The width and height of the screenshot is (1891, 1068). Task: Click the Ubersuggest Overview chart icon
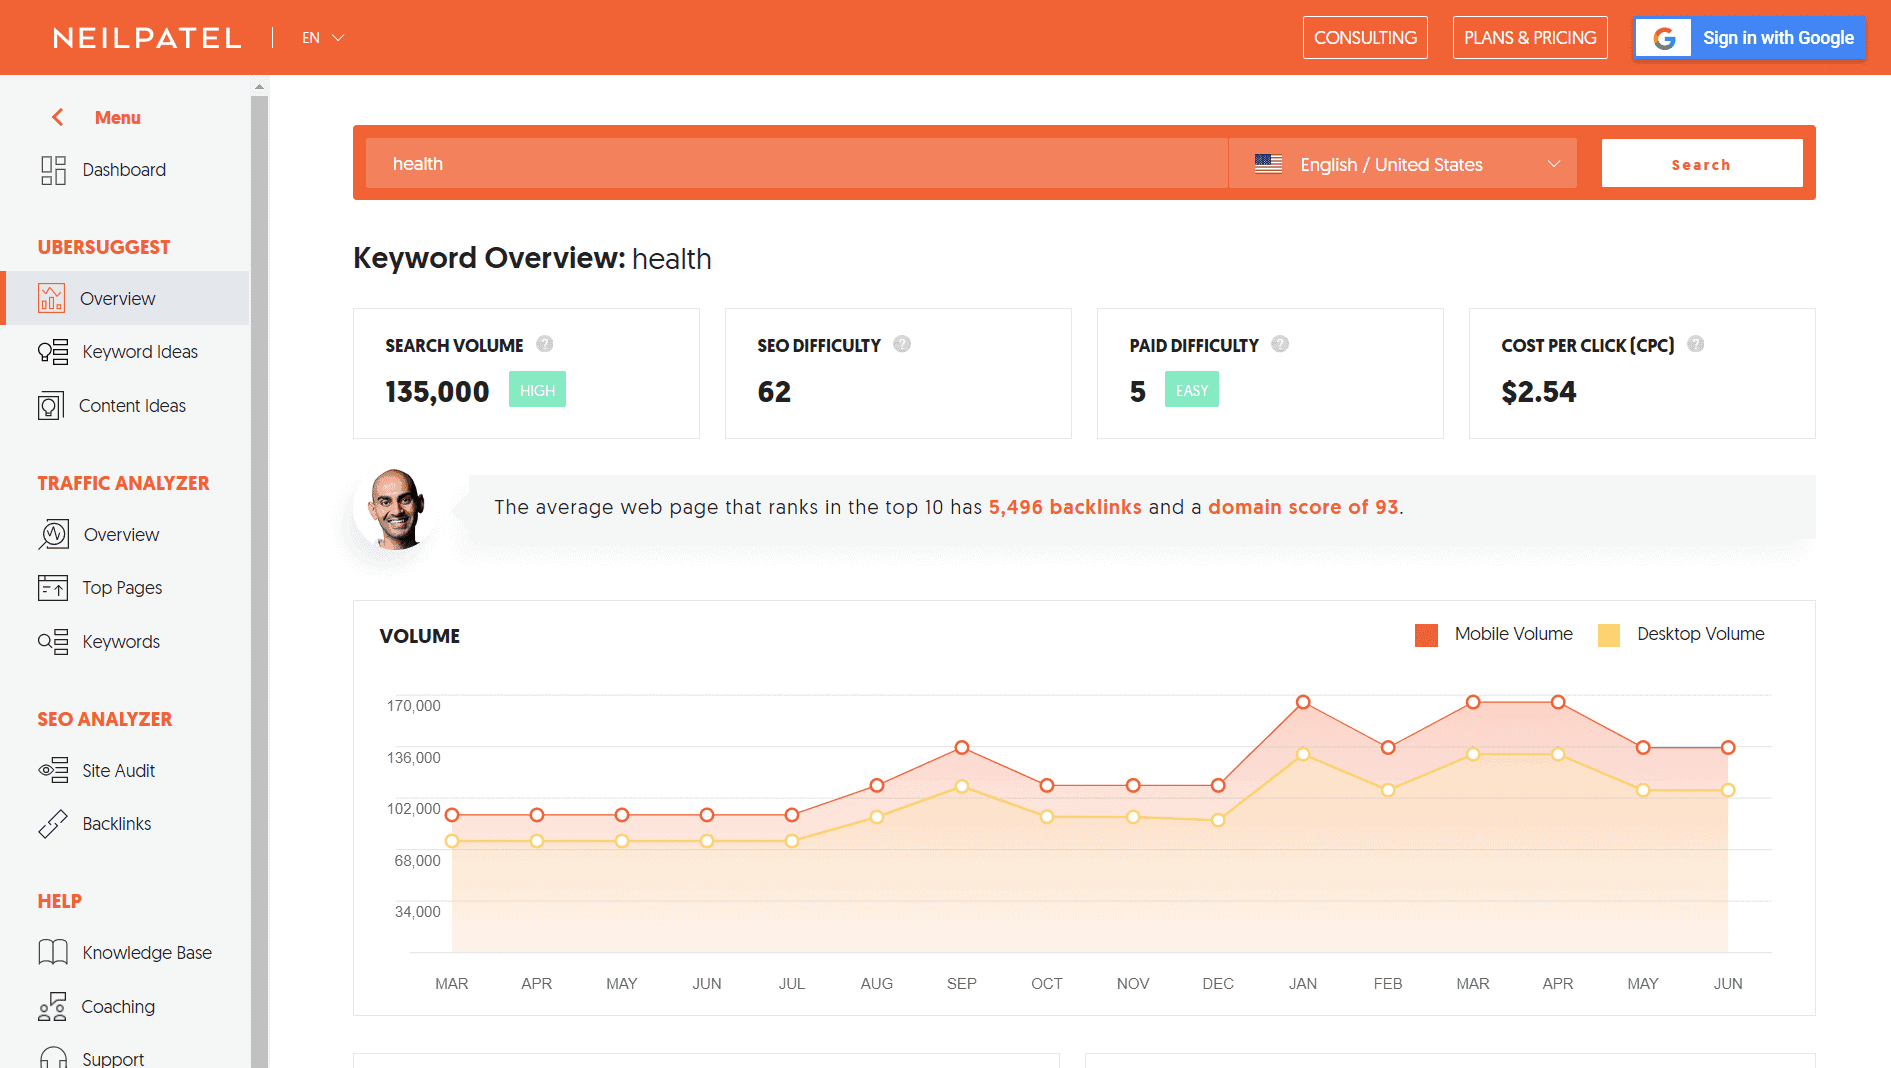coord(51,298)
